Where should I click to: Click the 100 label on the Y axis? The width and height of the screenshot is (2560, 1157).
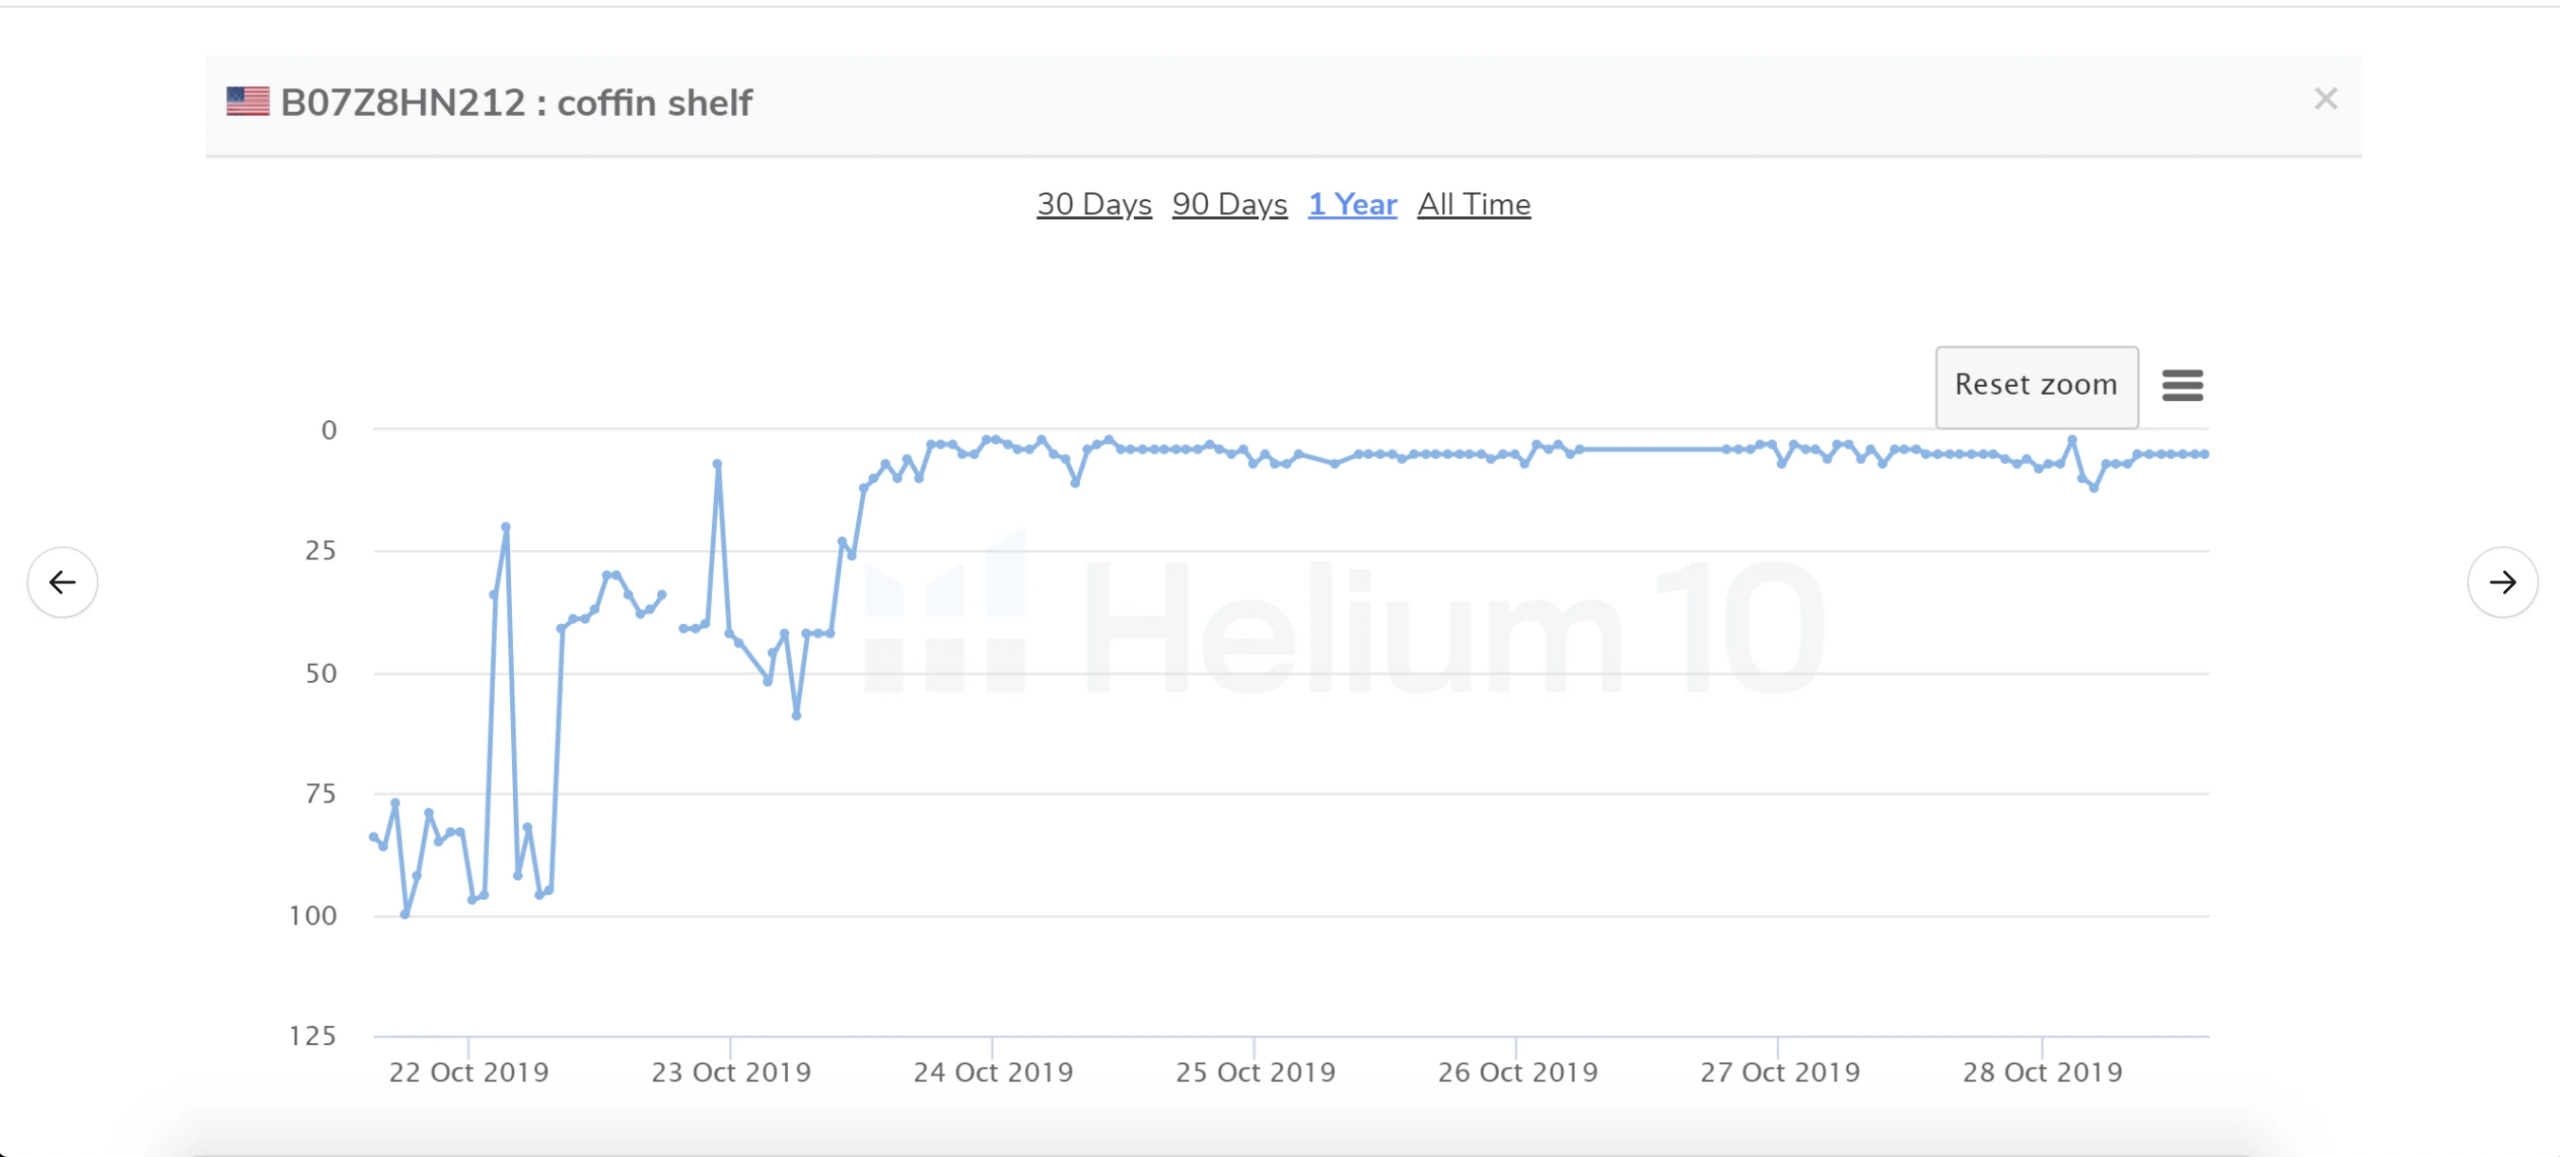(313, 916)
